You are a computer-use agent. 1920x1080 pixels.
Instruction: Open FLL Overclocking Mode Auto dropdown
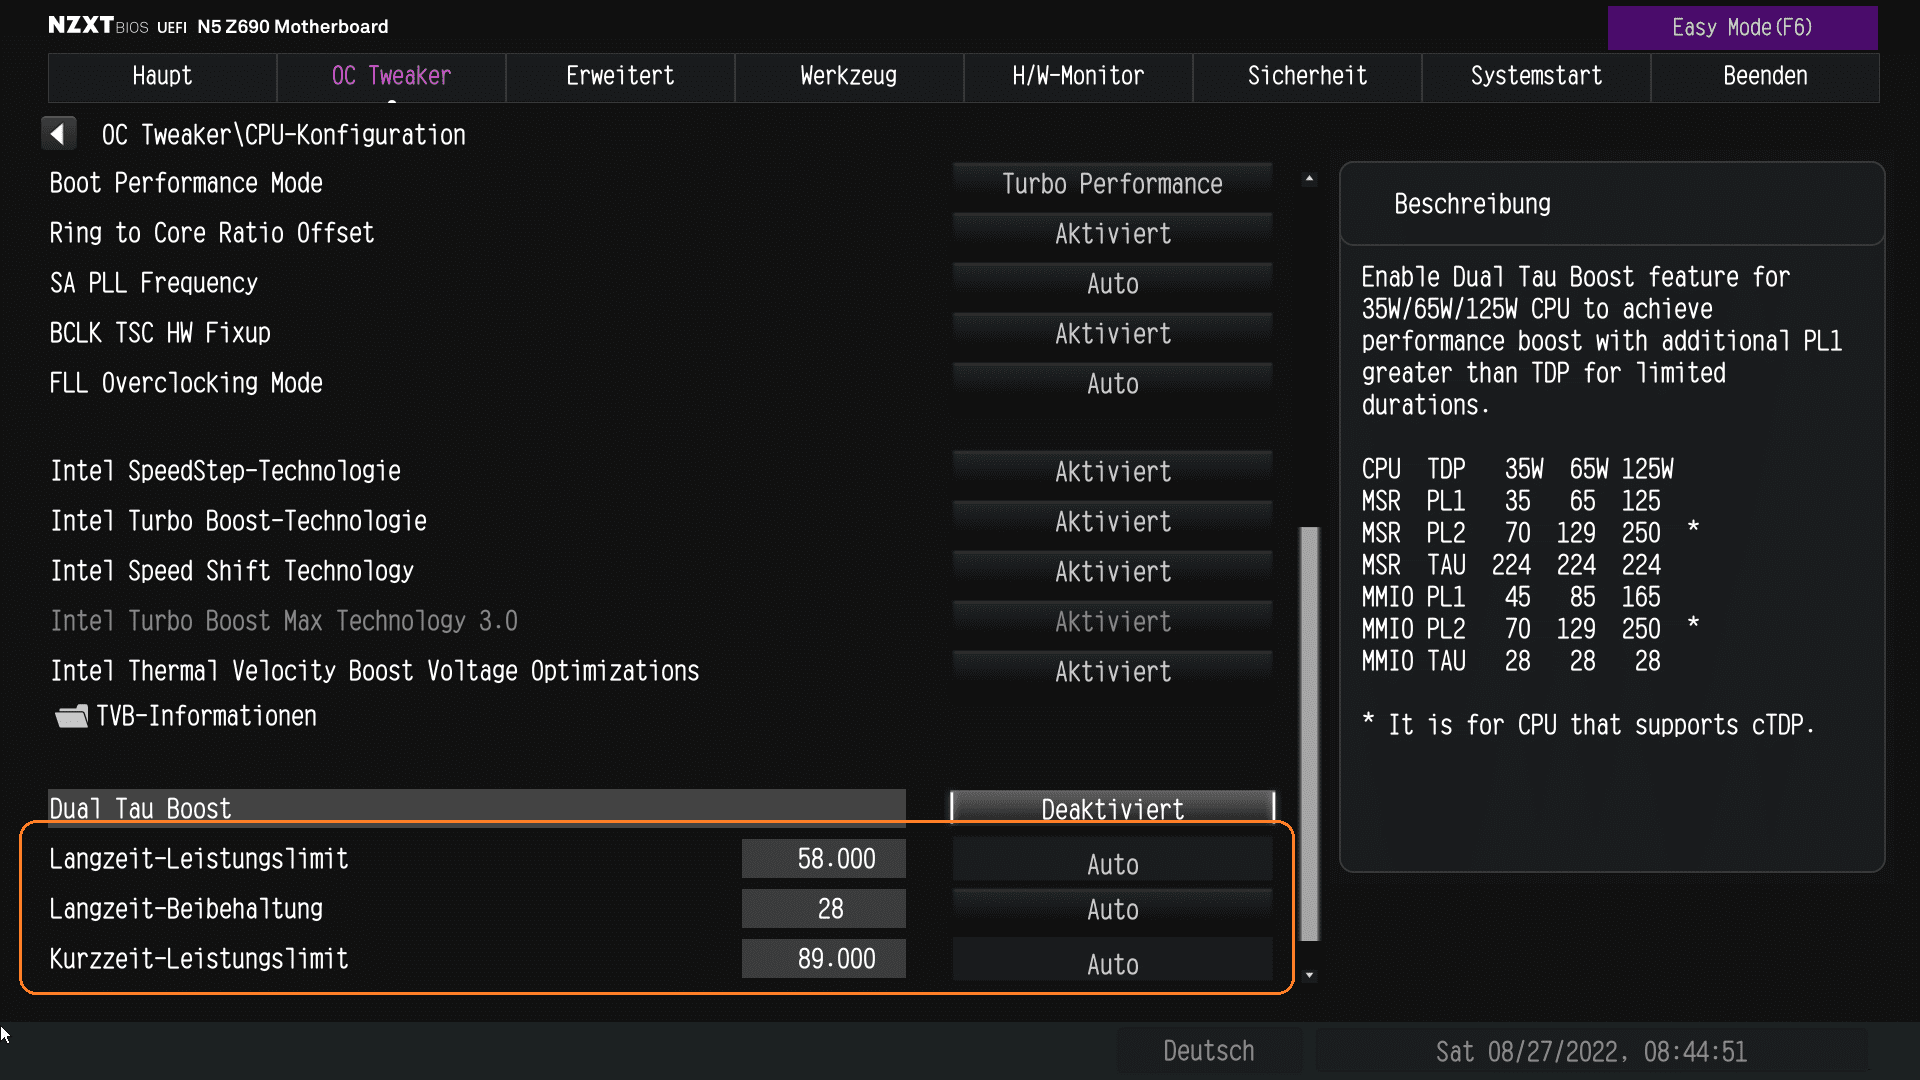pyautogui.click(x=1112, y=384)
